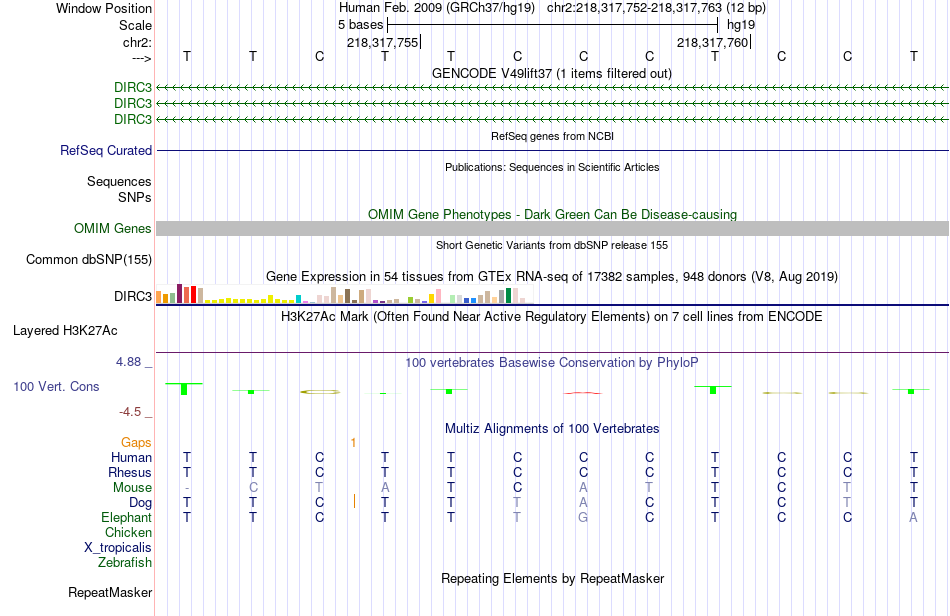
Task: Click the RefSeq Curated blue intron line
Action: (552, 150)
